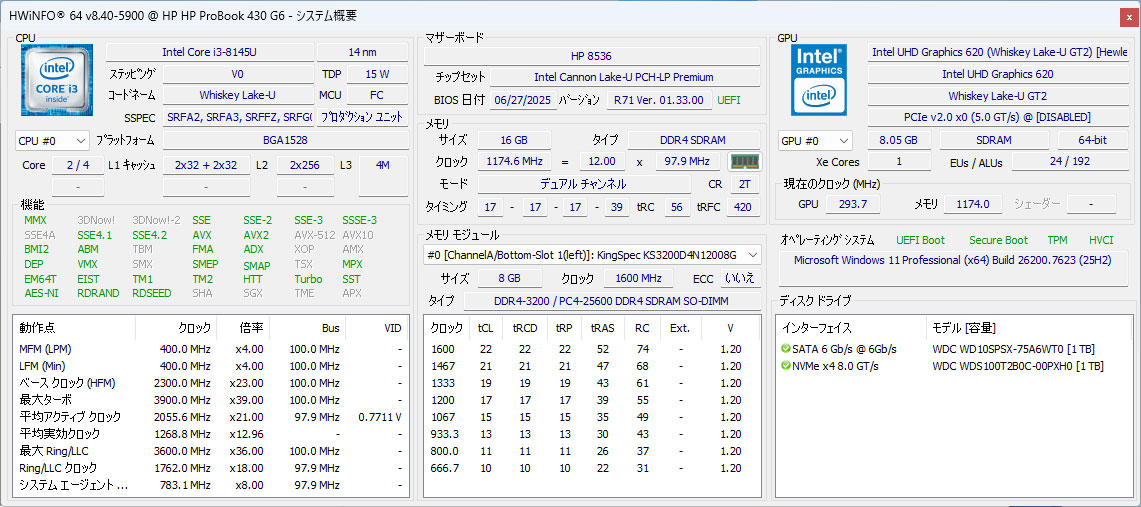Screen dimensions: 1141x507
Task: Click the Windows 11 Professional OS field
Action: (954, 260)
